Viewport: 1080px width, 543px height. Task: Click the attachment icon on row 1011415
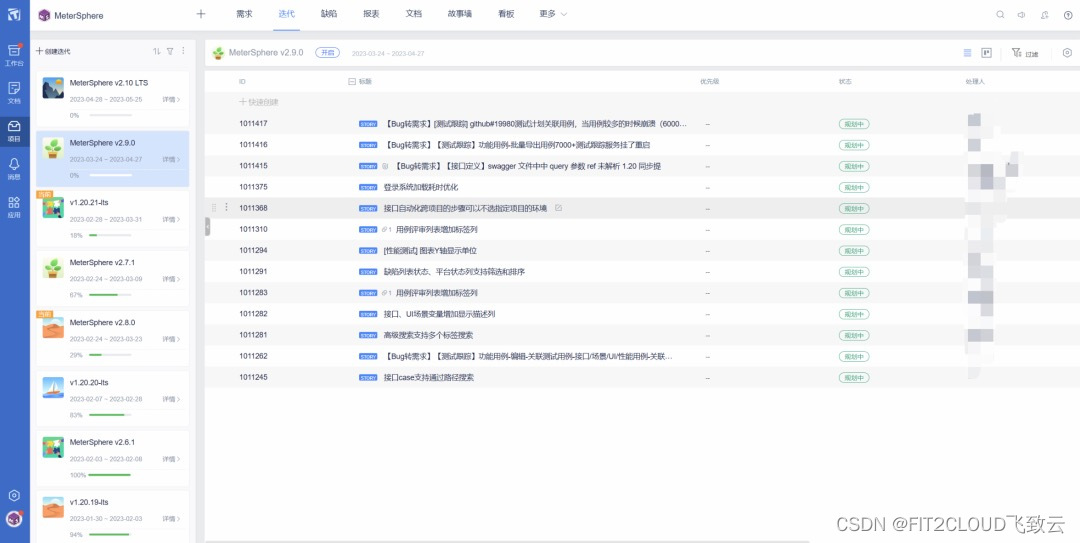(x=385, y=166)
